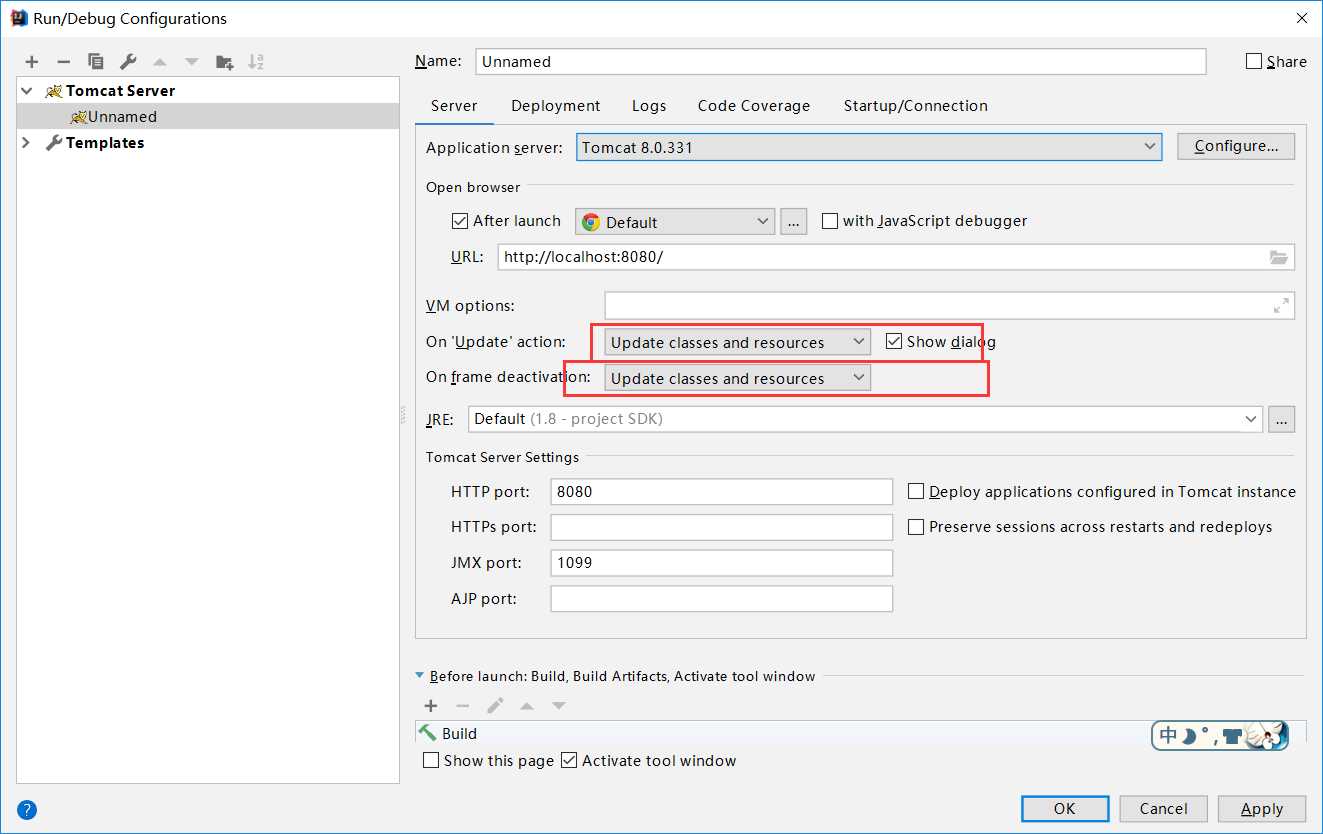This screenshot has width=1323, height=834.
Task: Add before launch task plus icon
Action: [431, 706]
